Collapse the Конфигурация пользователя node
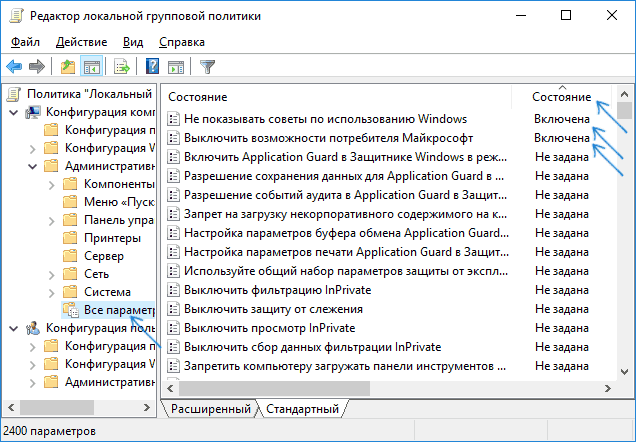 tap(14, 328)
